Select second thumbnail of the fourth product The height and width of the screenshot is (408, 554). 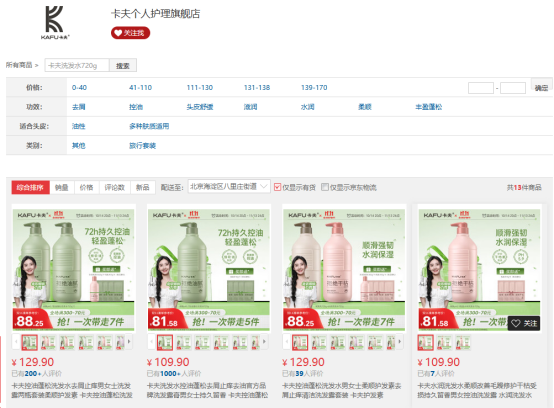444,342
